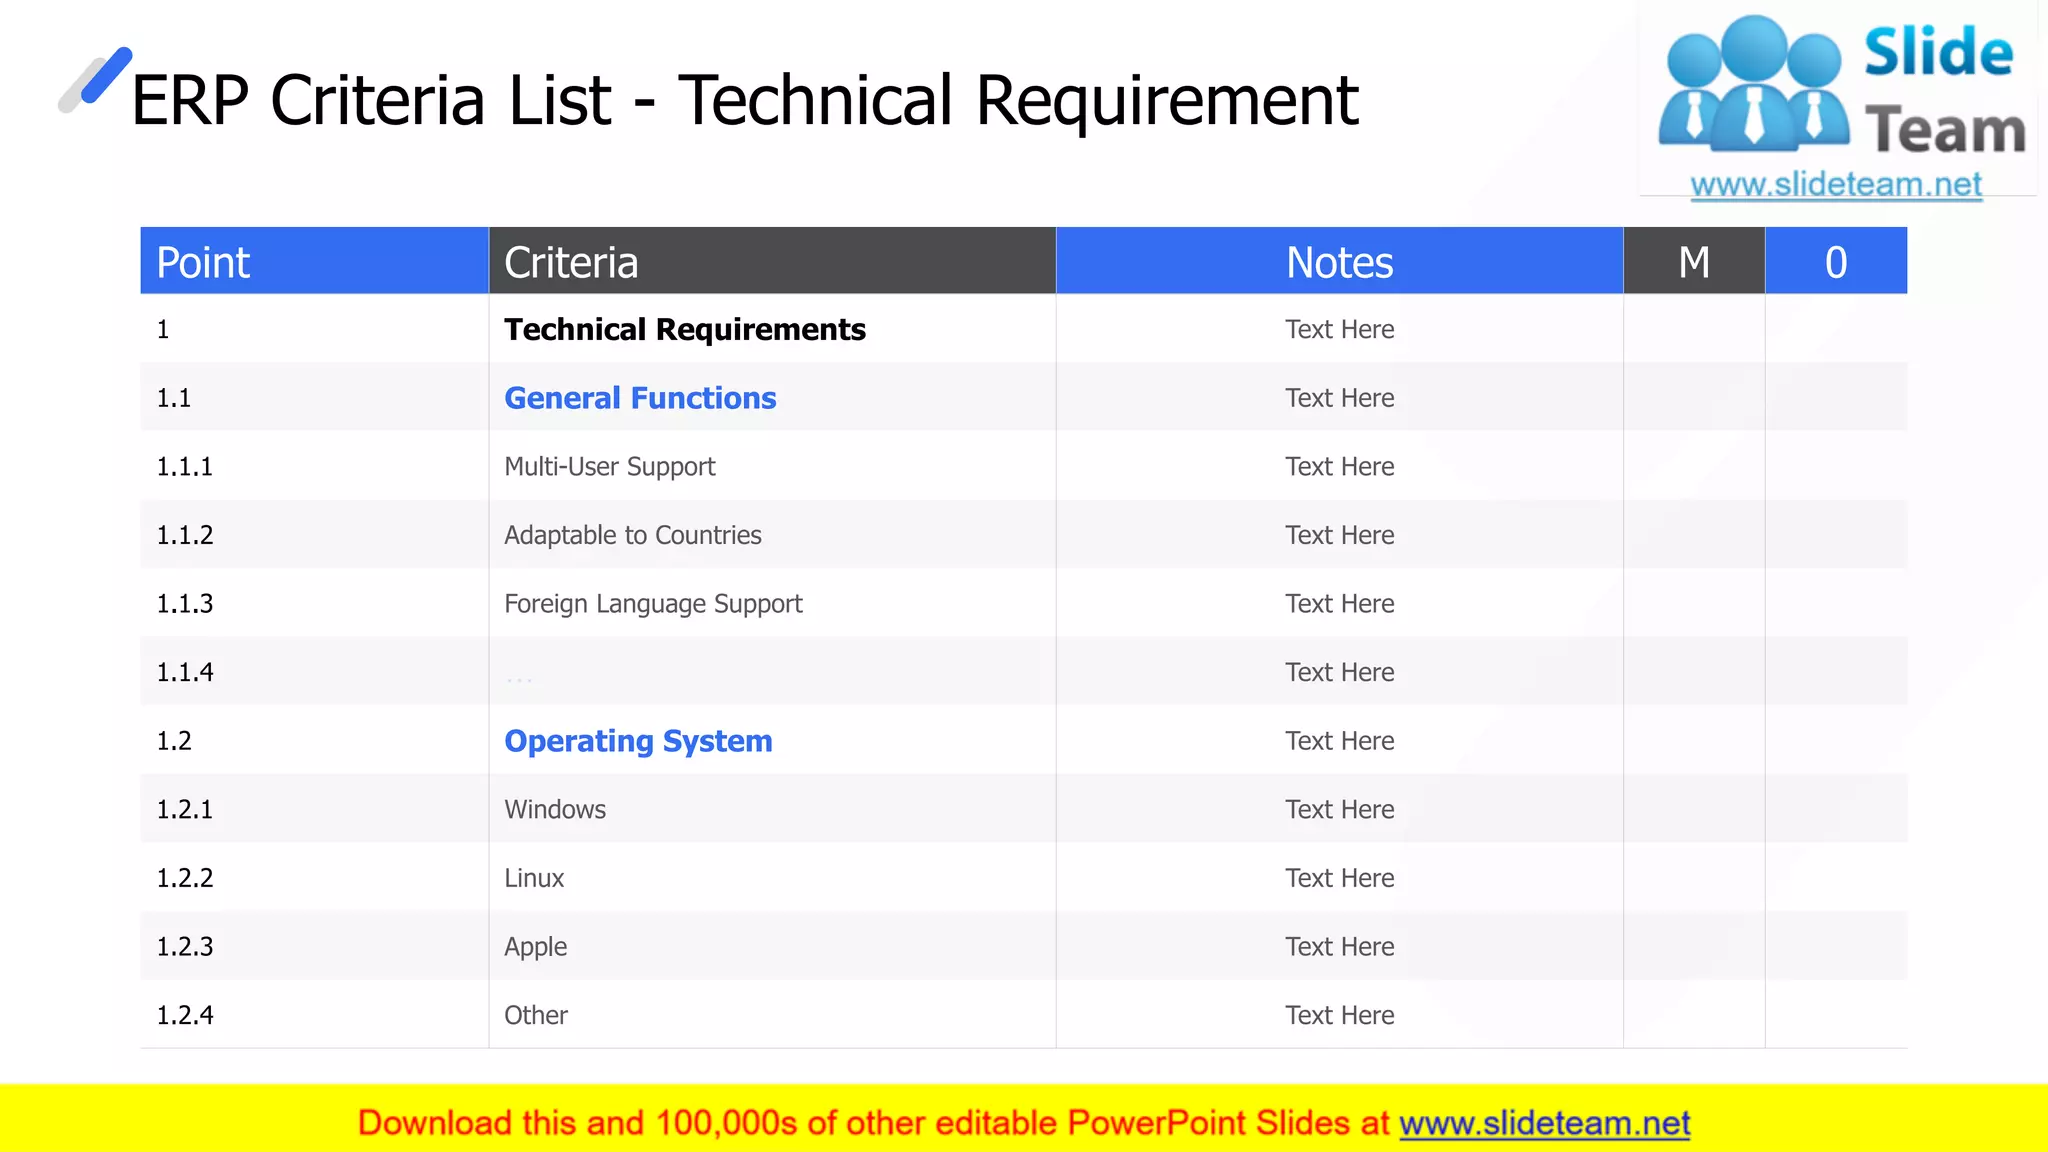The height and width of the screenshot is (1152, 2048).
Task: Click Text Here in the Technical Requirements row
Action: click(1339, 330)
